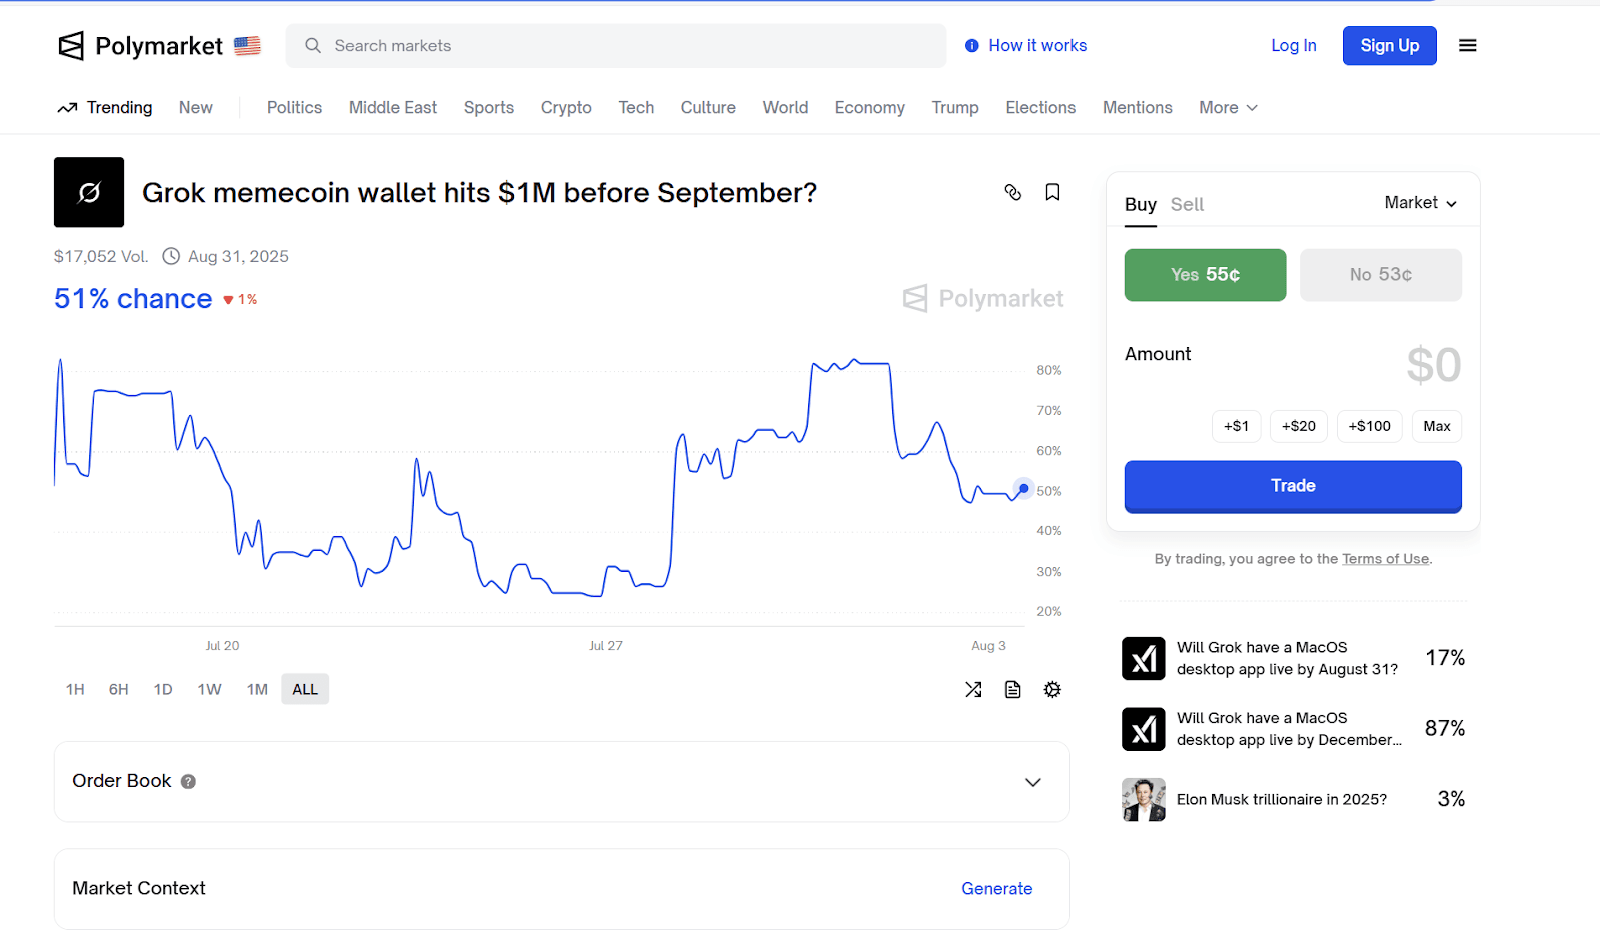Switch to the Sell tab
Screen dimensions: 1600x945
[1187, 204]
